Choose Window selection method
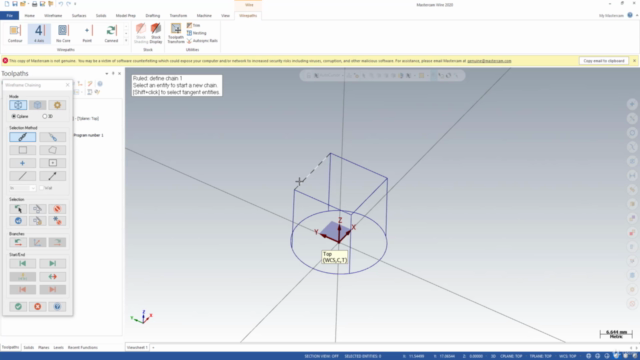Viewport: 640px width, 360px height. click(22, 150)
